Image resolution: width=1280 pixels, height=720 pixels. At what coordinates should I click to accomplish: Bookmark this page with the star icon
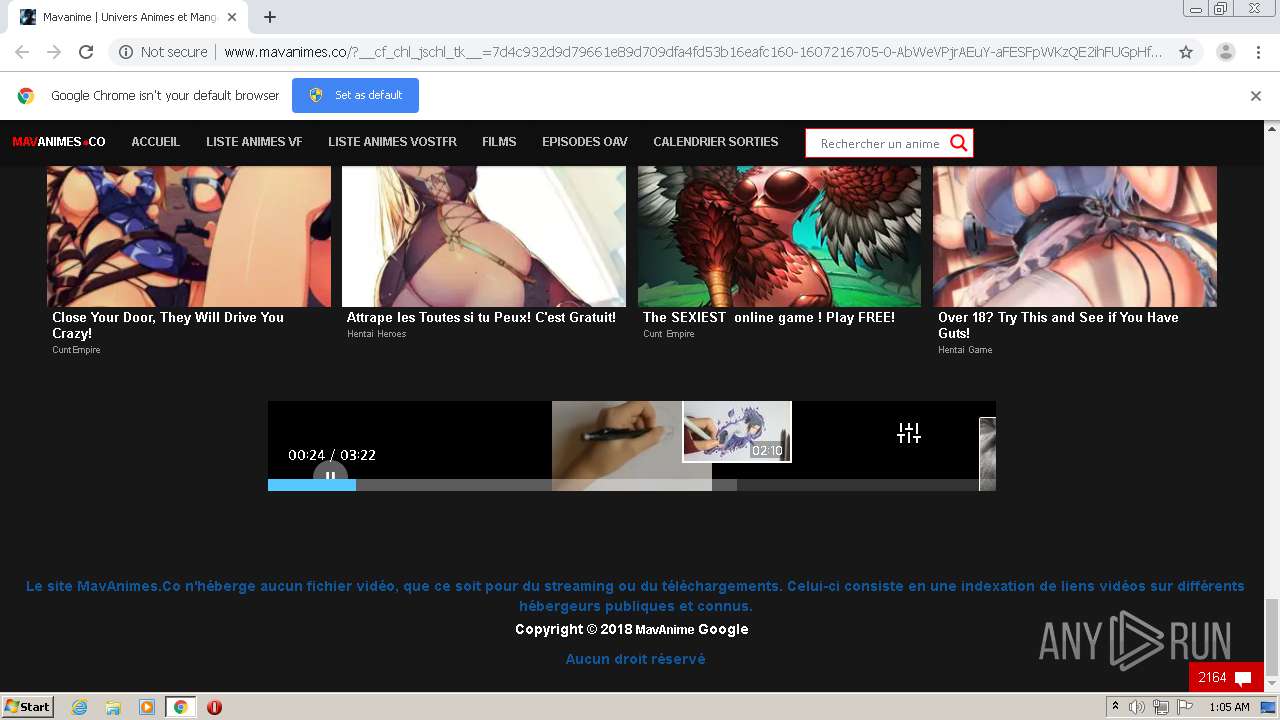(x=1186, y=52)
